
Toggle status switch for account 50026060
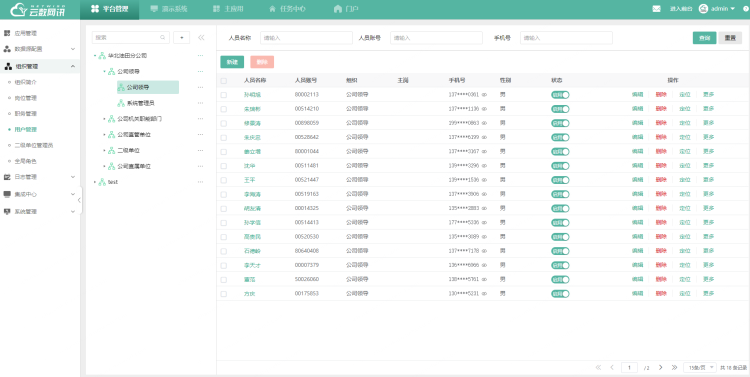(560, 279)
